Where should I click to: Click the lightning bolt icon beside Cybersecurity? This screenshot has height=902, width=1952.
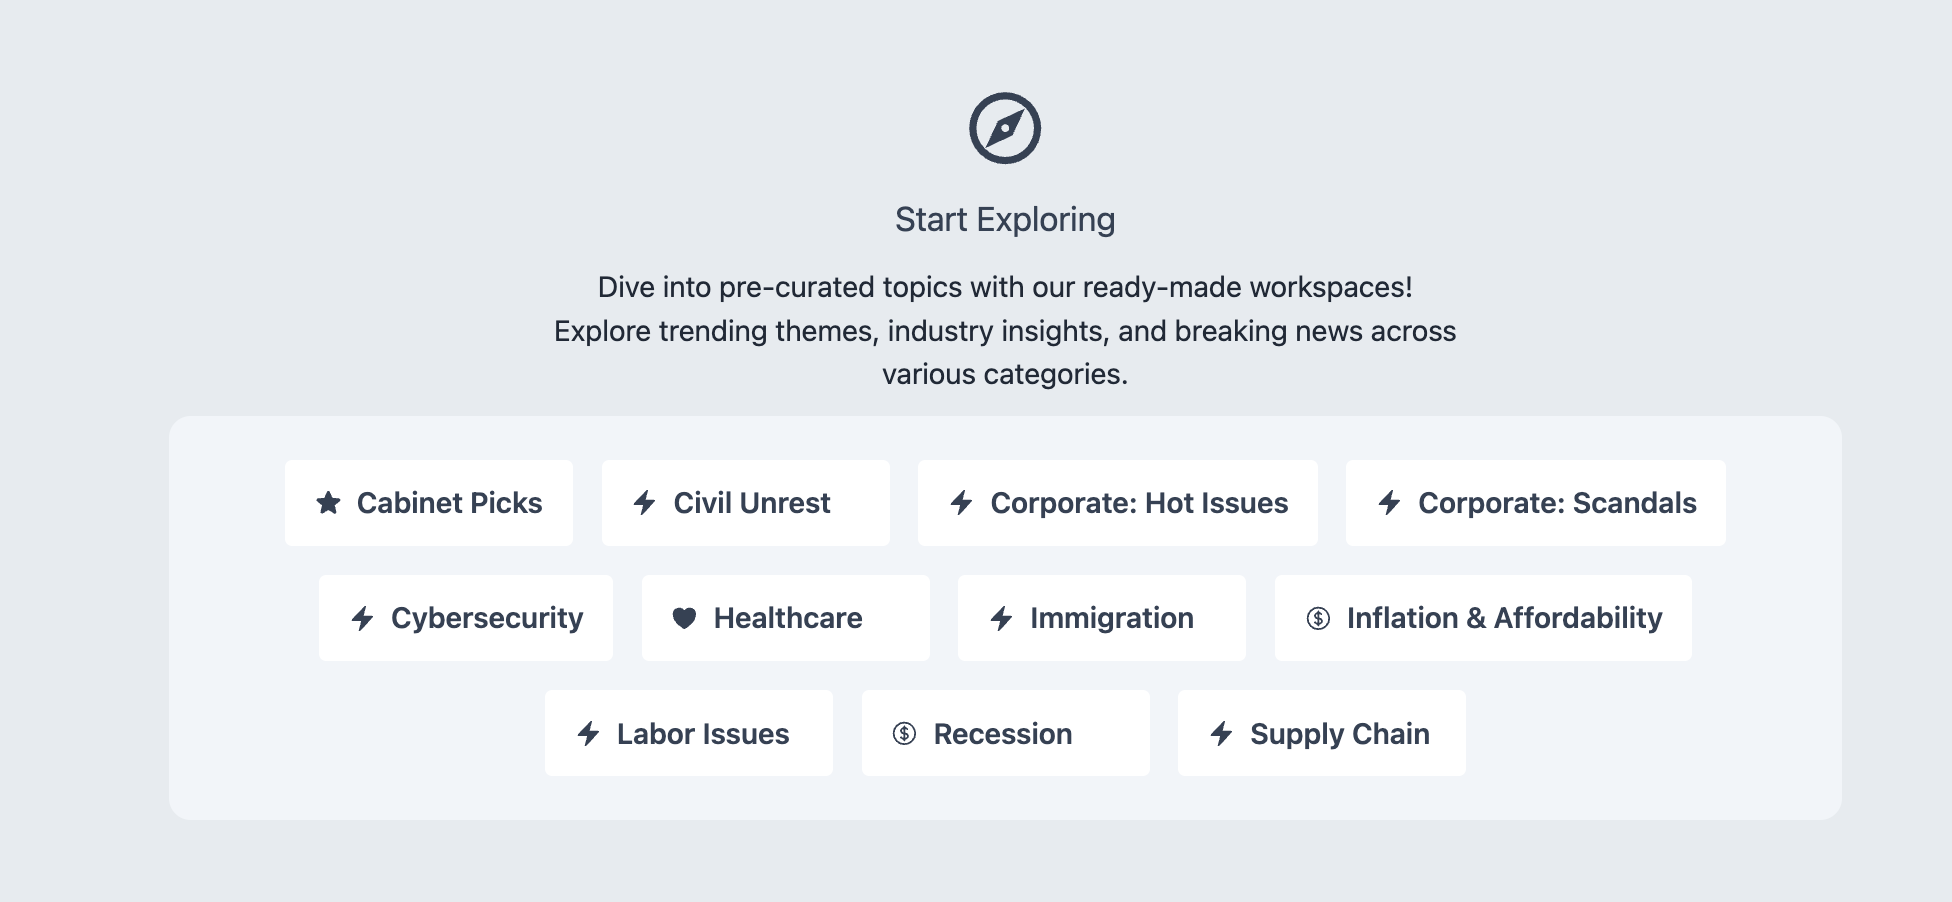(x=362, y=618)
